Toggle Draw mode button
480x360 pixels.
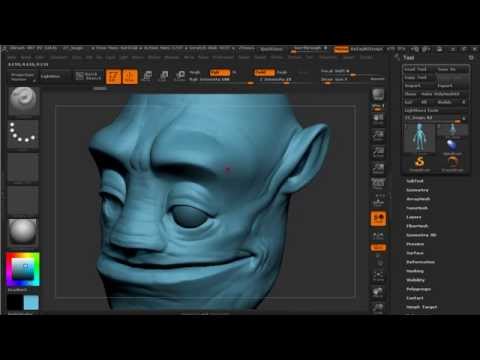click(130, 76)
